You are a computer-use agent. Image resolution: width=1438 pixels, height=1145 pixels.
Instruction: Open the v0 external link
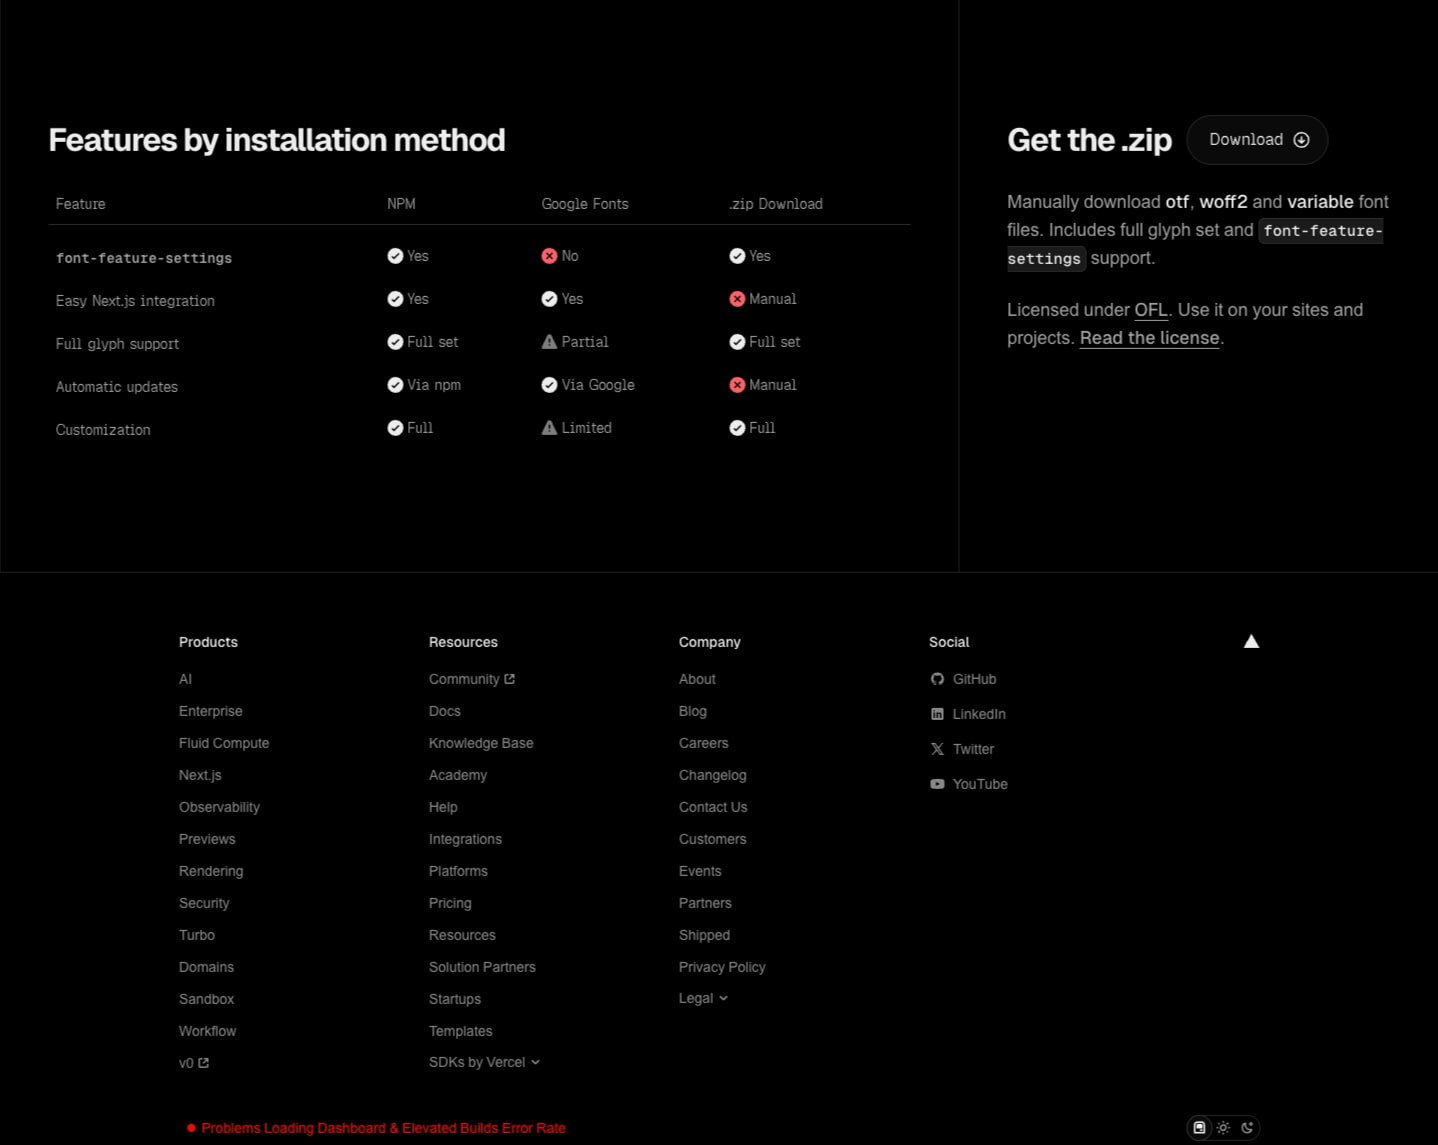point(194,1063)
